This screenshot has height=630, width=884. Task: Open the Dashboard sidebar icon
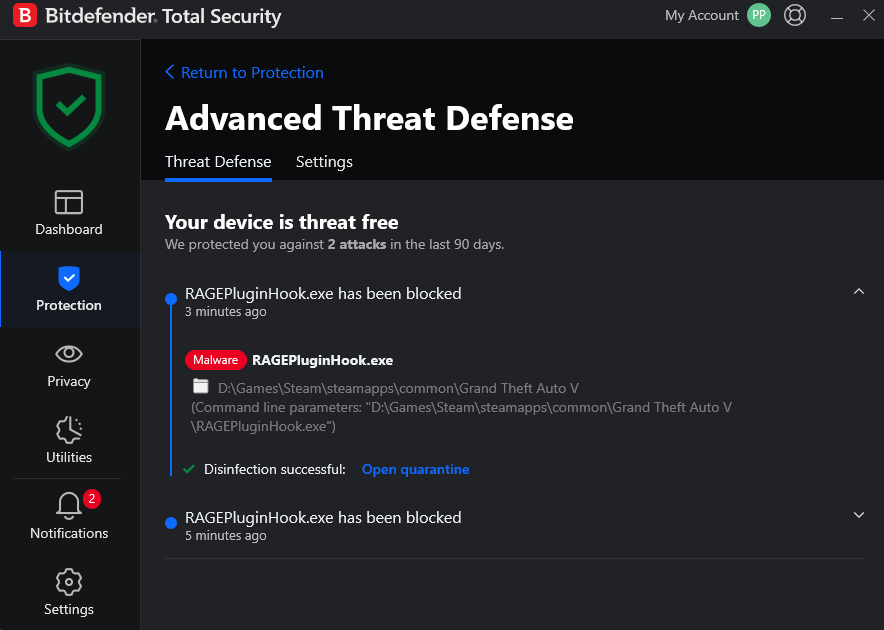[69, 203]
